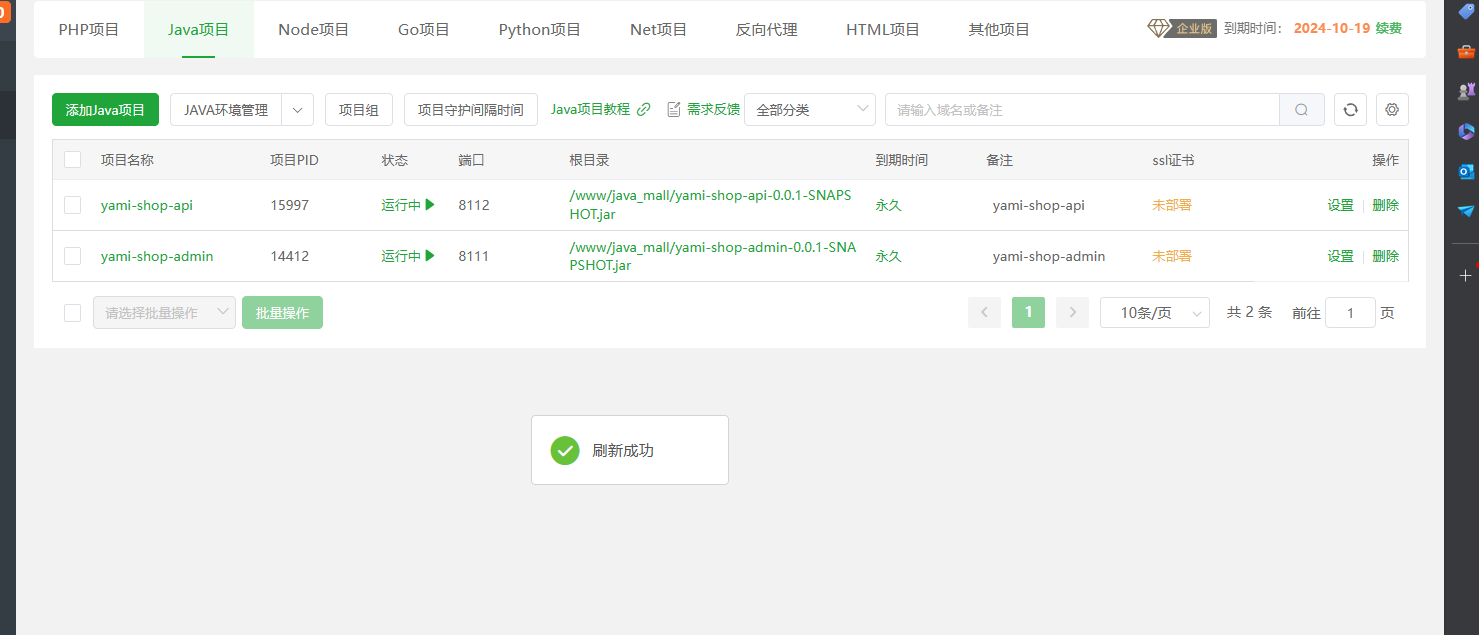1479x635 pixels.
Task: Switch to the Node项目 tab
Action: (313, 29)
